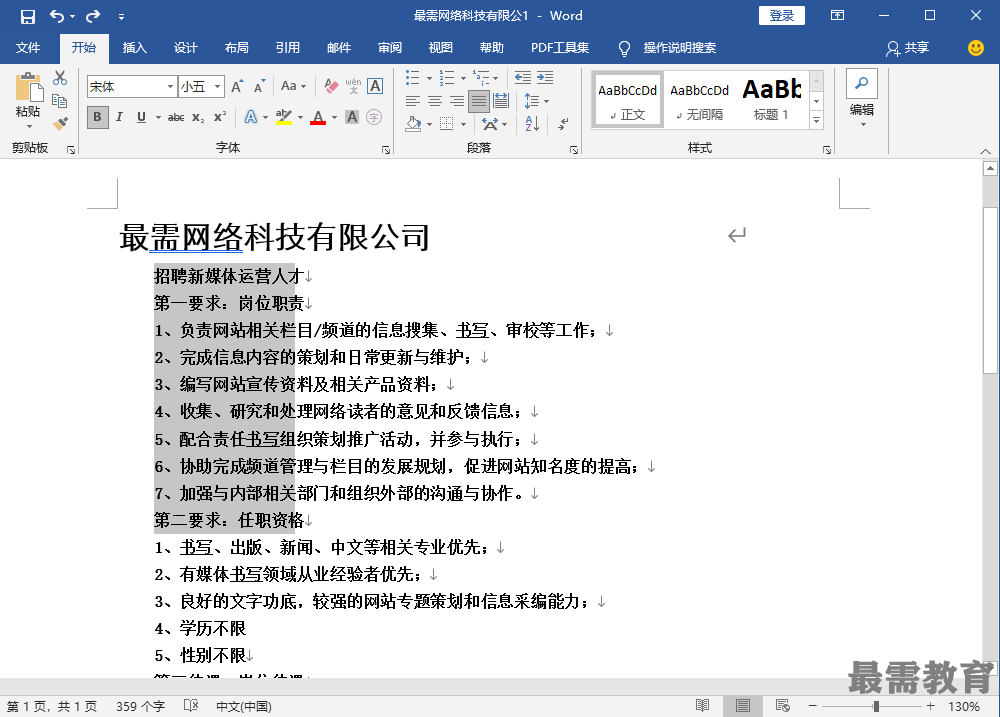
Task: Open the Change Case (Aa) dropdown
Action: (x=293, y=86)
